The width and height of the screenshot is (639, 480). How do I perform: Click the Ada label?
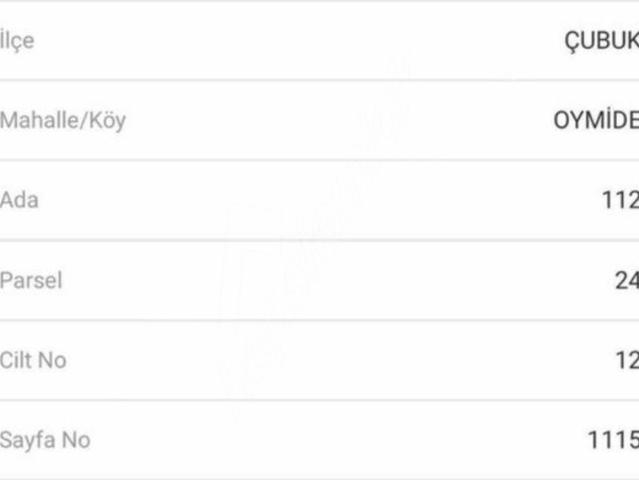(x=19, y=200)
